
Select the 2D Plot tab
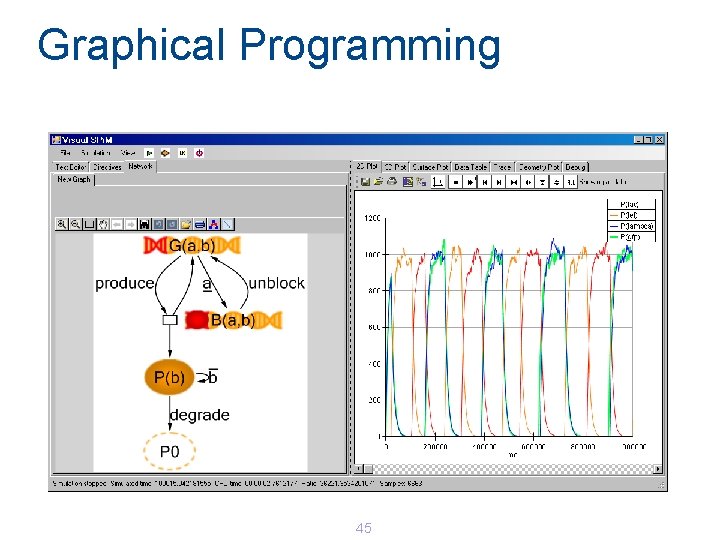tap(366, 166)
